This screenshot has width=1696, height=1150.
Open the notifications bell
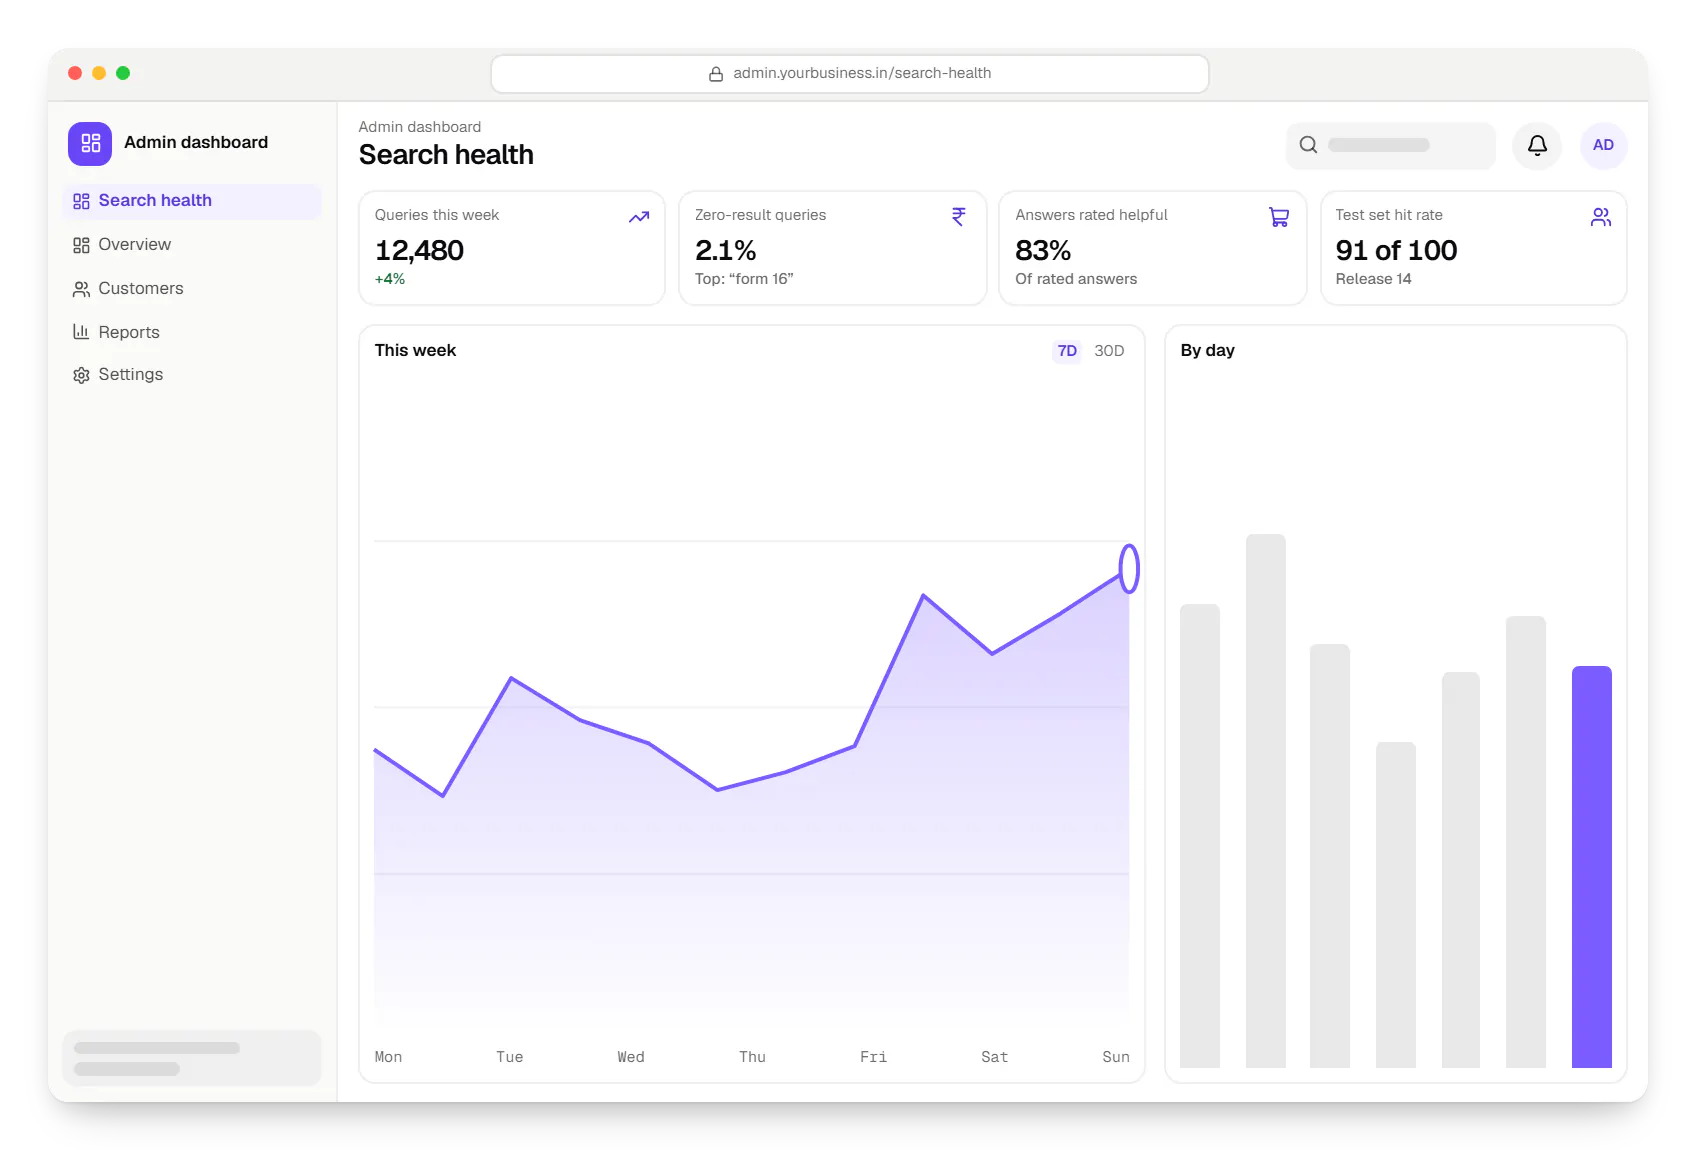(1537, 145)
